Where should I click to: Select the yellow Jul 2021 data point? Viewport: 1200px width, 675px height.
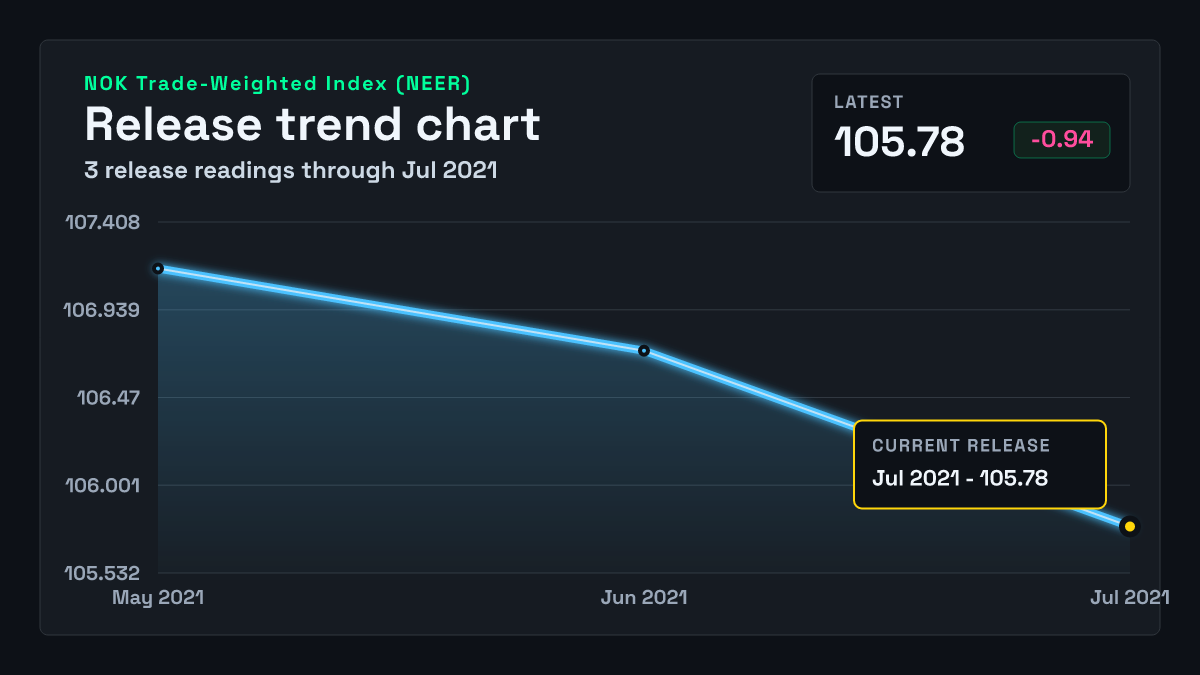pos(1130,526)
